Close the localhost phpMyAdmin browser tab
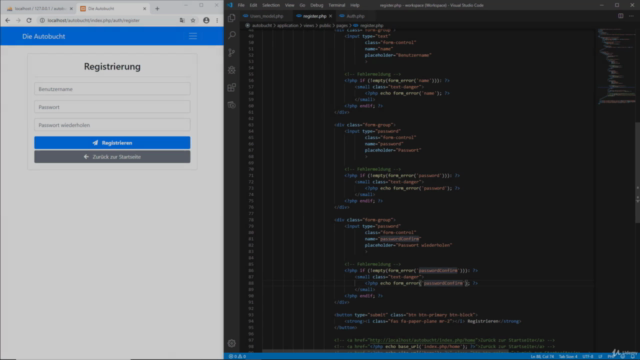Image resolution: width=640 pixels, height=360 pixels. 71,9
